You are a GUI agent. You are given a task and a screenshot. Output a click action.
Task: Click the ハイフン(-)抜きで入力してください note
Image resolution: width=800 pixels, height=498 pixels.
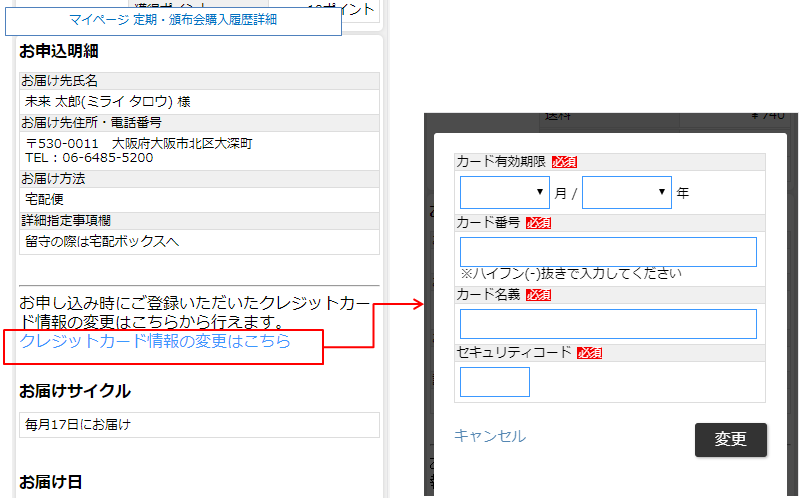571,273
